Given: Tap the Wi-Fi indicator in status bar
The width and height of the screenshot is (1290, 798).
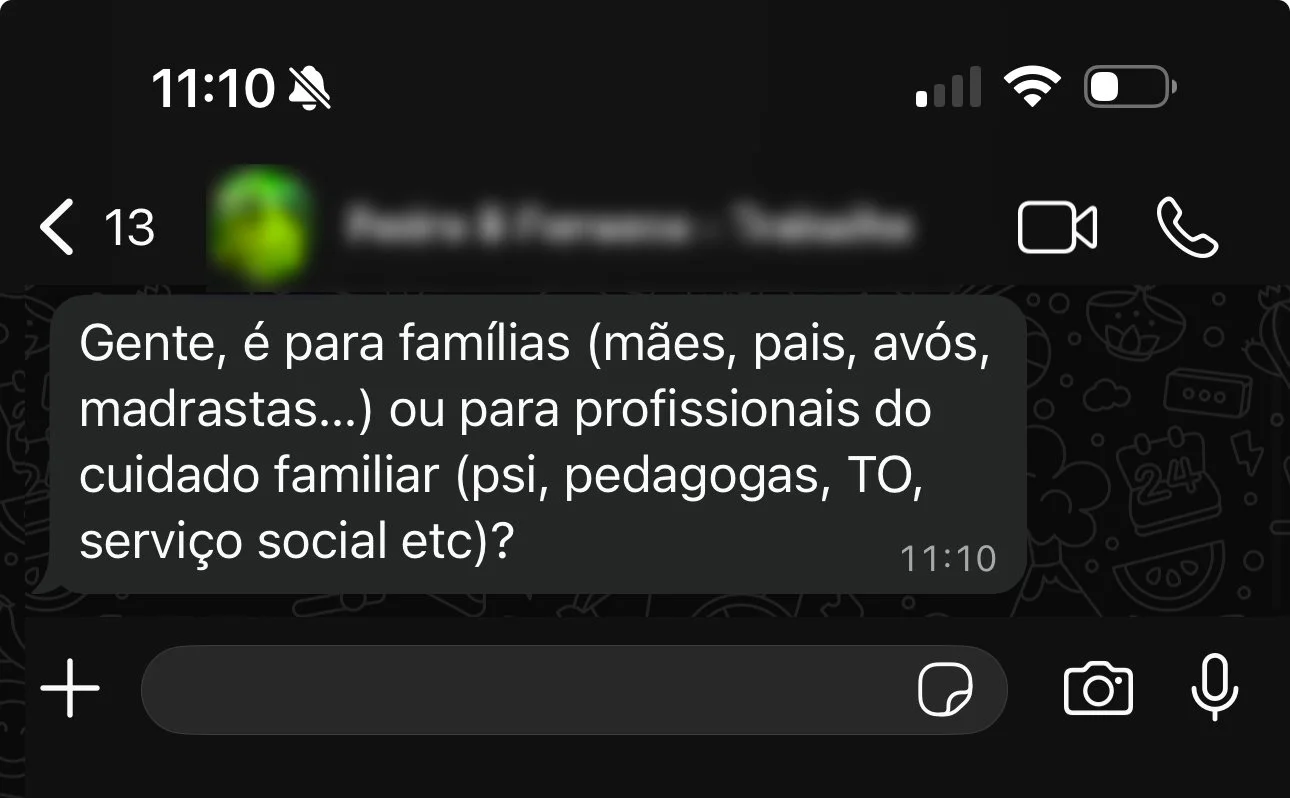Looking at the screenshot, I should (1033, 87).
